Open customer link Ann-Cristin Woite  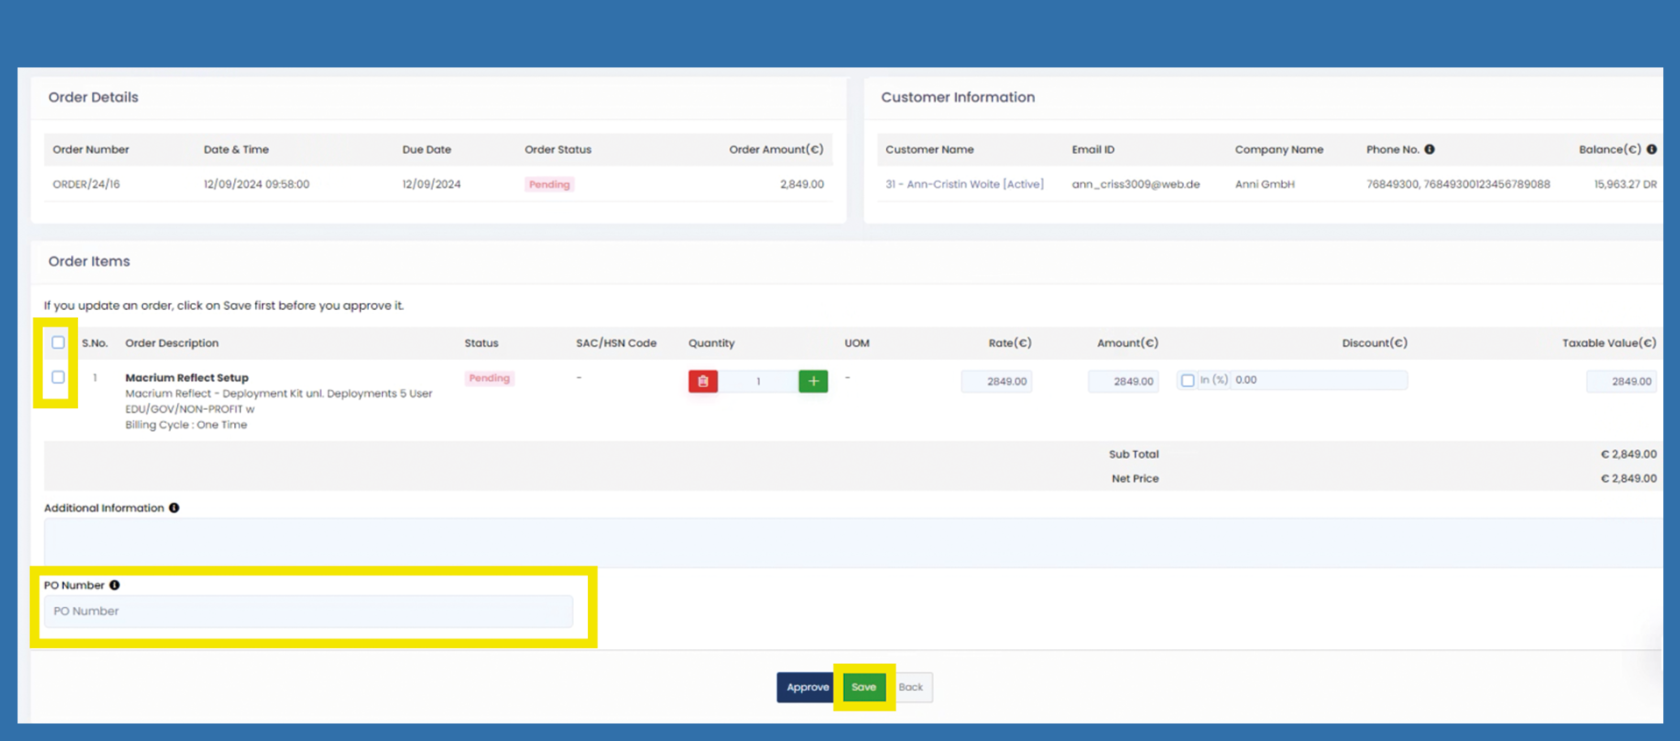pyautogui.click(x=964, y=184)
